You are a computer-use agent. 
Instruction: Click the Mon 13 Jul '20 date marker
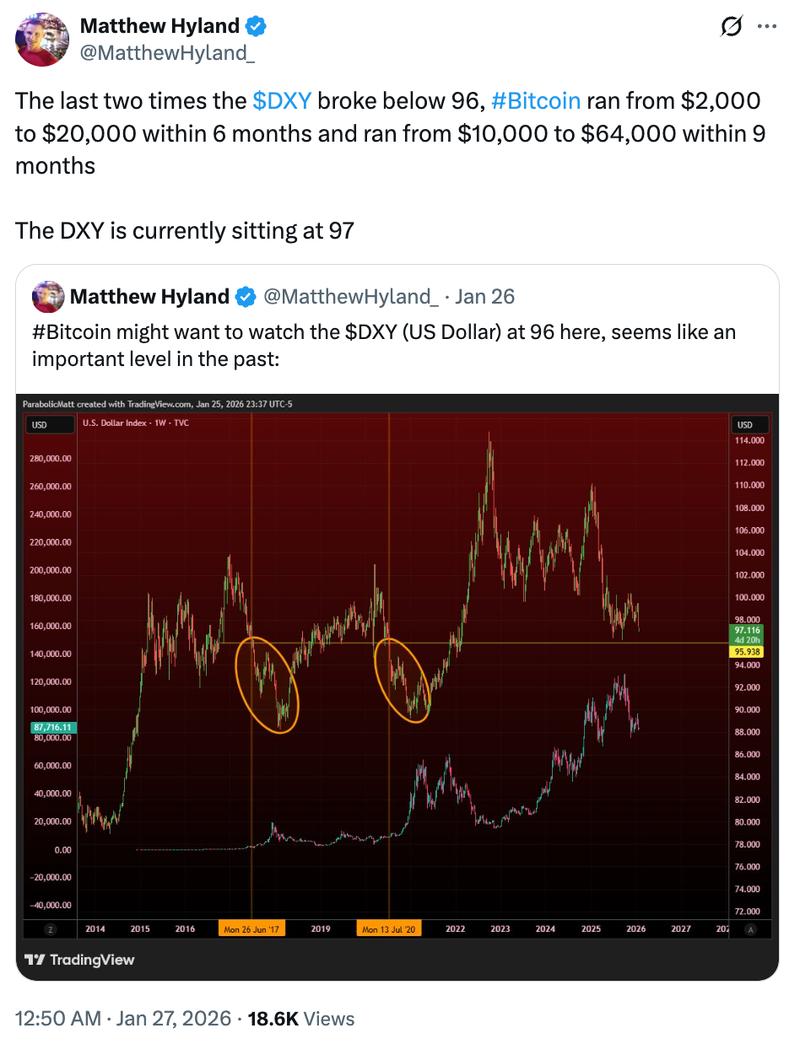pyautogui.click(x=389, y=927)
